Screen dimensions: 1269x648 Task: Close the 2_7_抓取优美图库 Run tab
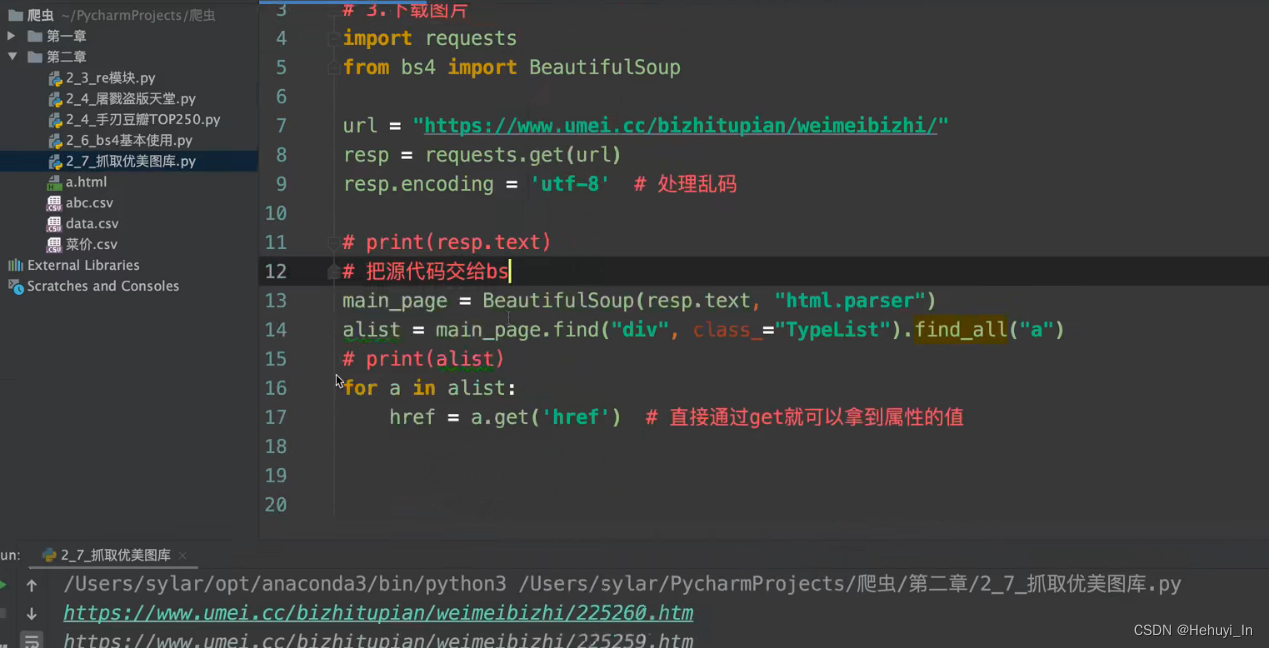183,555
